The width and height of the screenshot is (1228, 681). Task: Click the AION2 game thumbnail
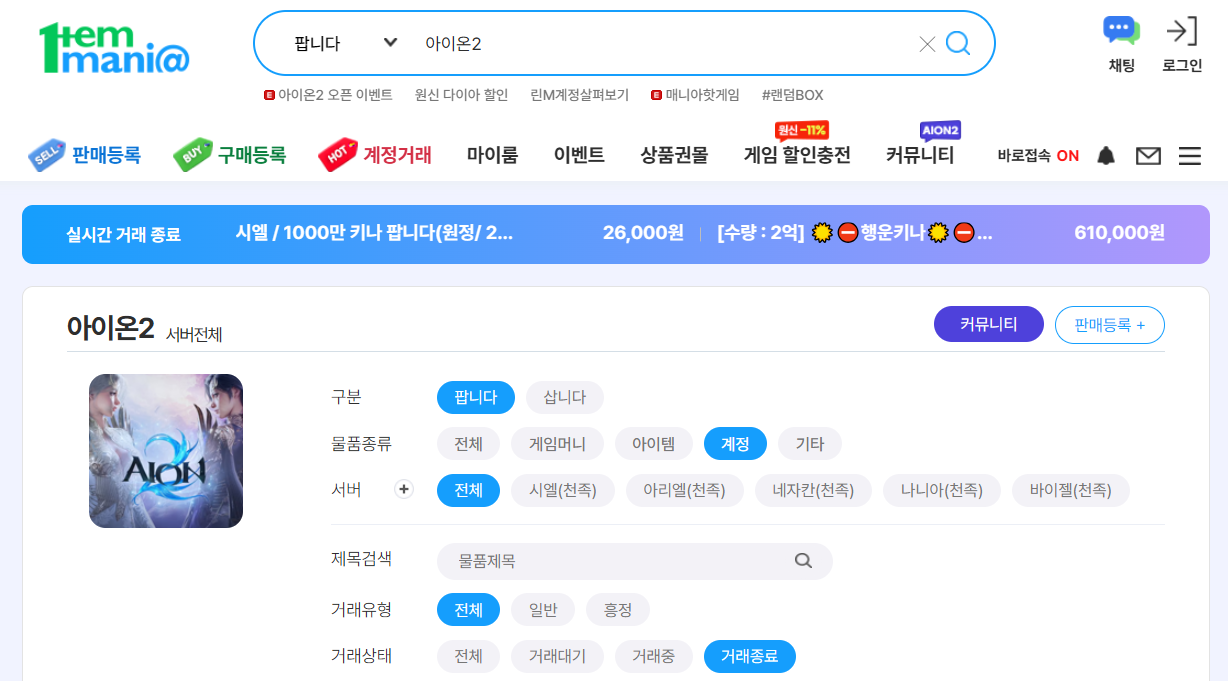(166, 451)
